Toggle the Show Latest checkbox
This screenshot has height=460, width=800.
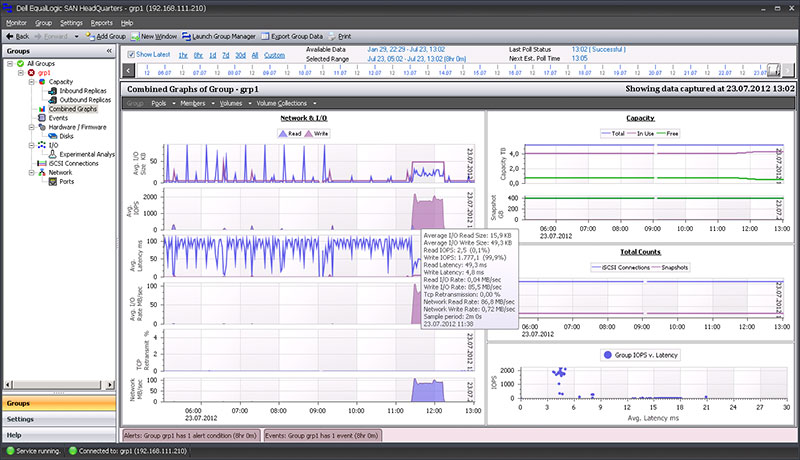[x=131, y=55]
